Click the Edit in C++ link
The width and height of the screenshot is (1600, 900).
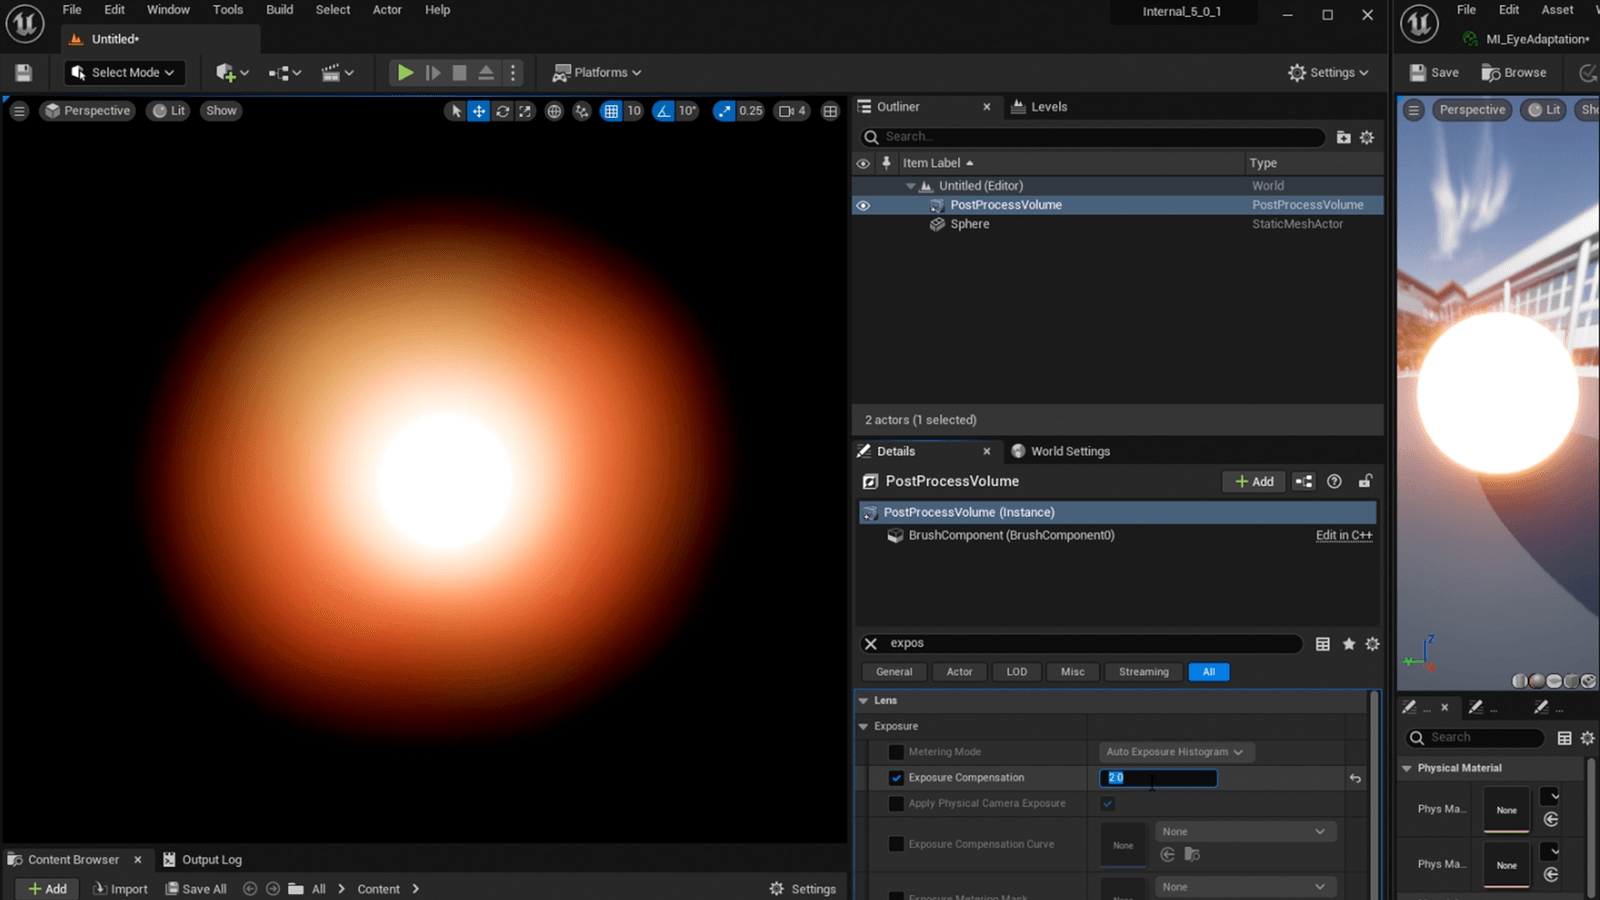click(x=1344, y=535)
